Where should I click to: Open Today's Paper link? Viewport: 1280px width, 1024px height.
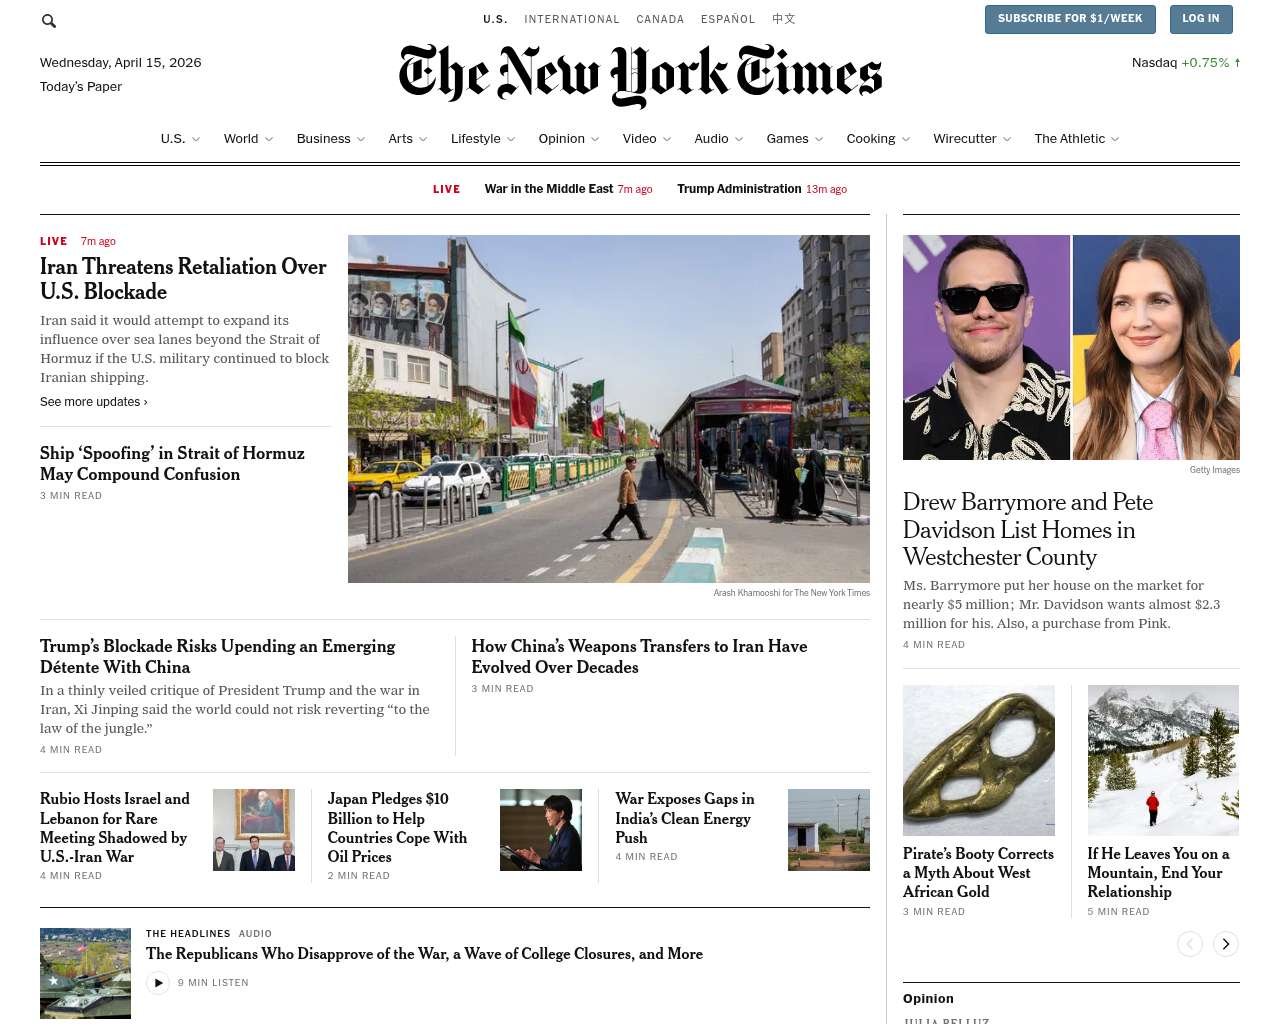(81, 87)
